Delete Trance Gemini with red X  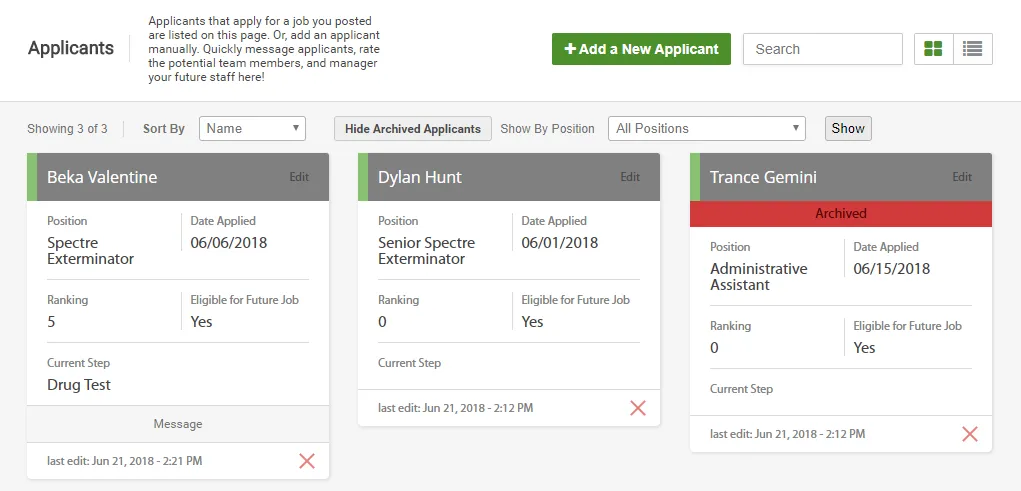[970, 434]
